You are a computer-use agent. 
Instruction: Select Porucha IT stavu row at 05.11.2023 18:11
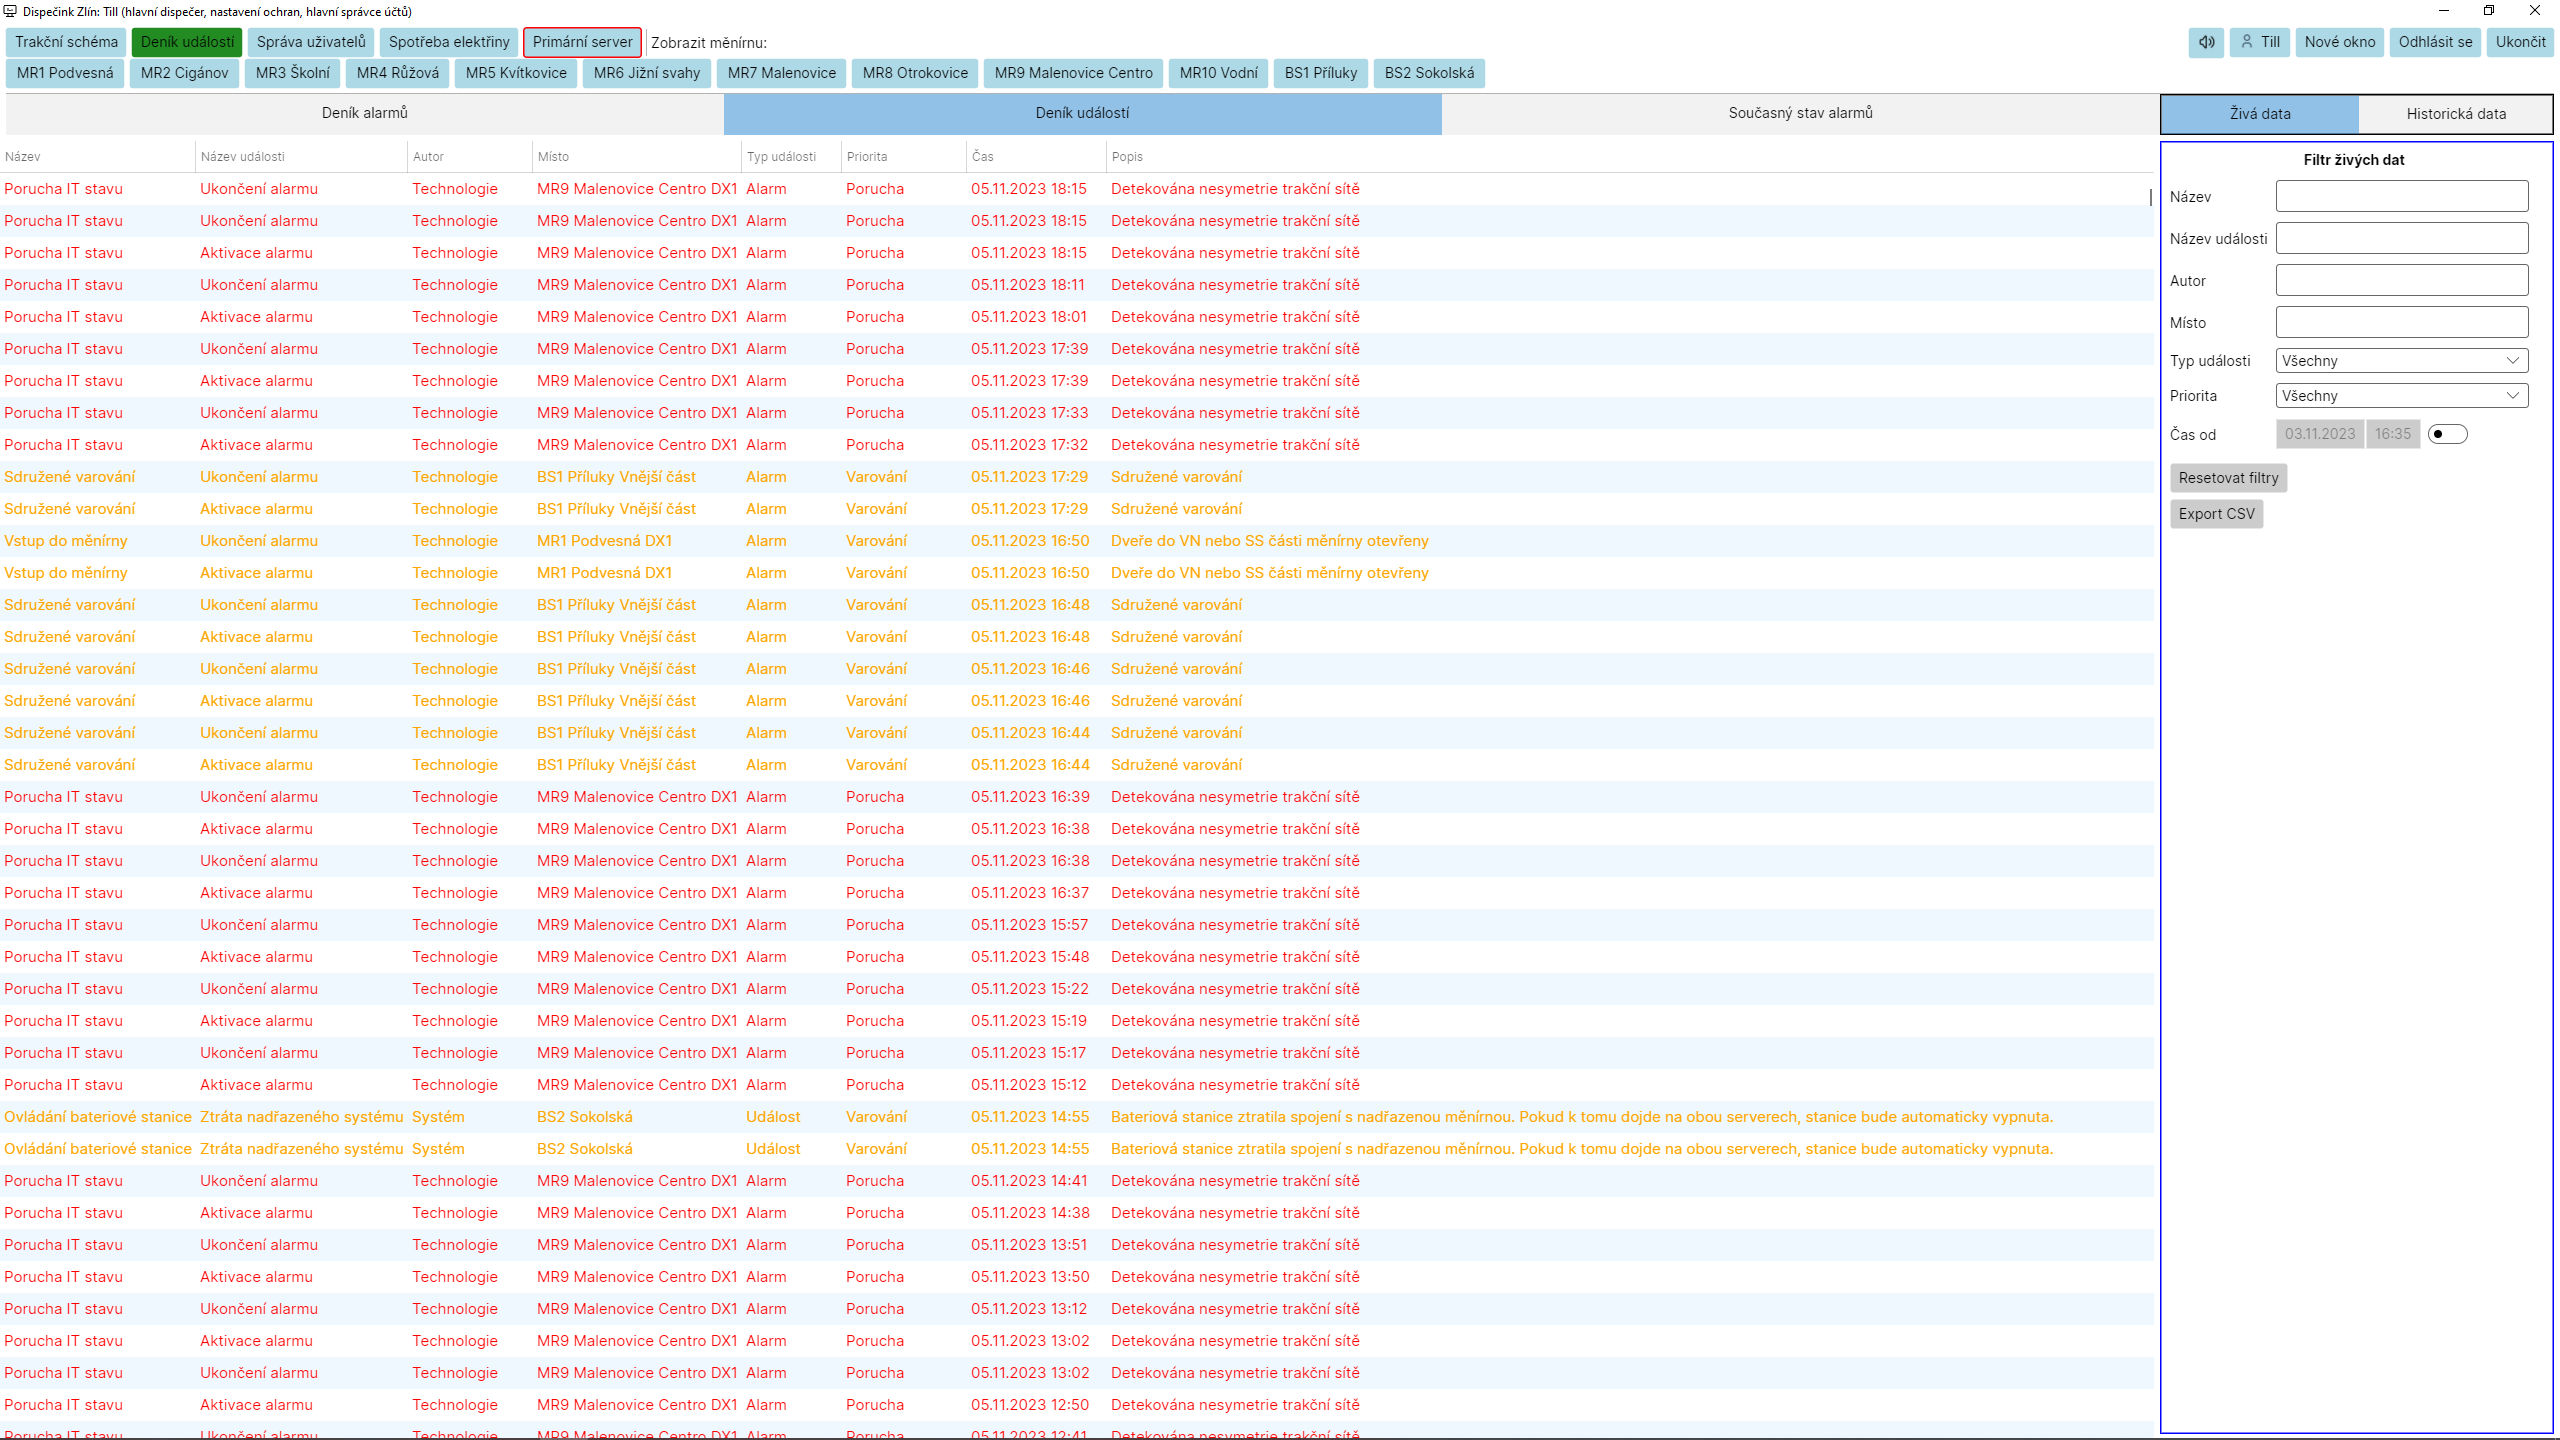(1077, 285)
